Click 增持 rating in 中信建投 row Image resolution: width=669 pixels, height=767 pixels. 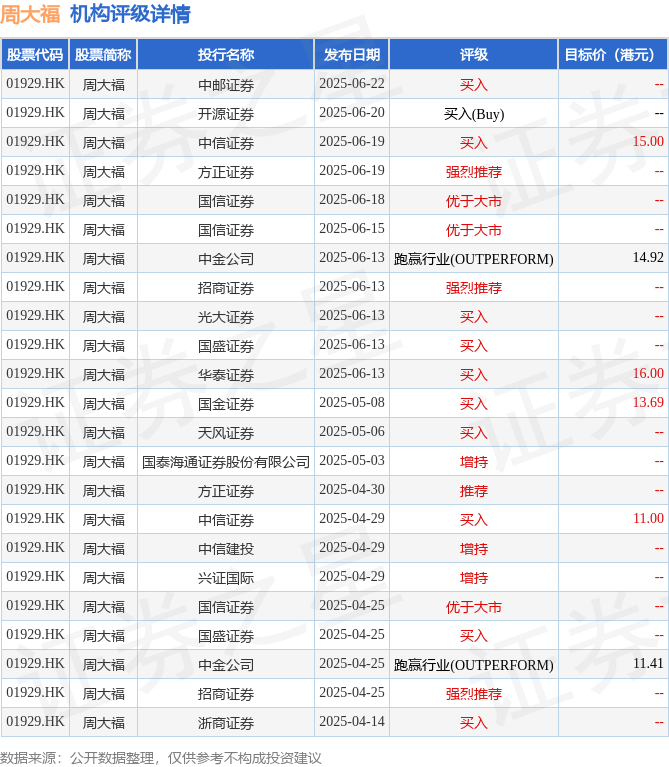473,548
